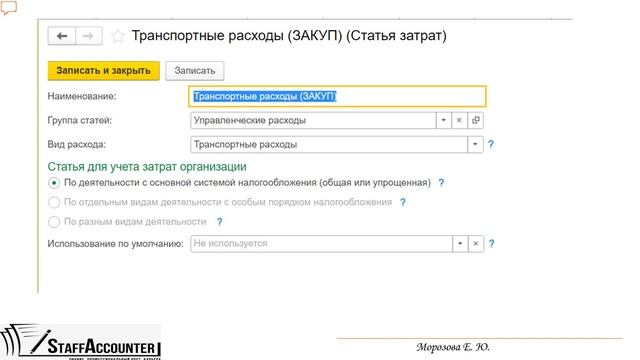Show help for Вид расхода
Image resolution: width=640 pixels, height=360 pixels.
coord(491,144)
